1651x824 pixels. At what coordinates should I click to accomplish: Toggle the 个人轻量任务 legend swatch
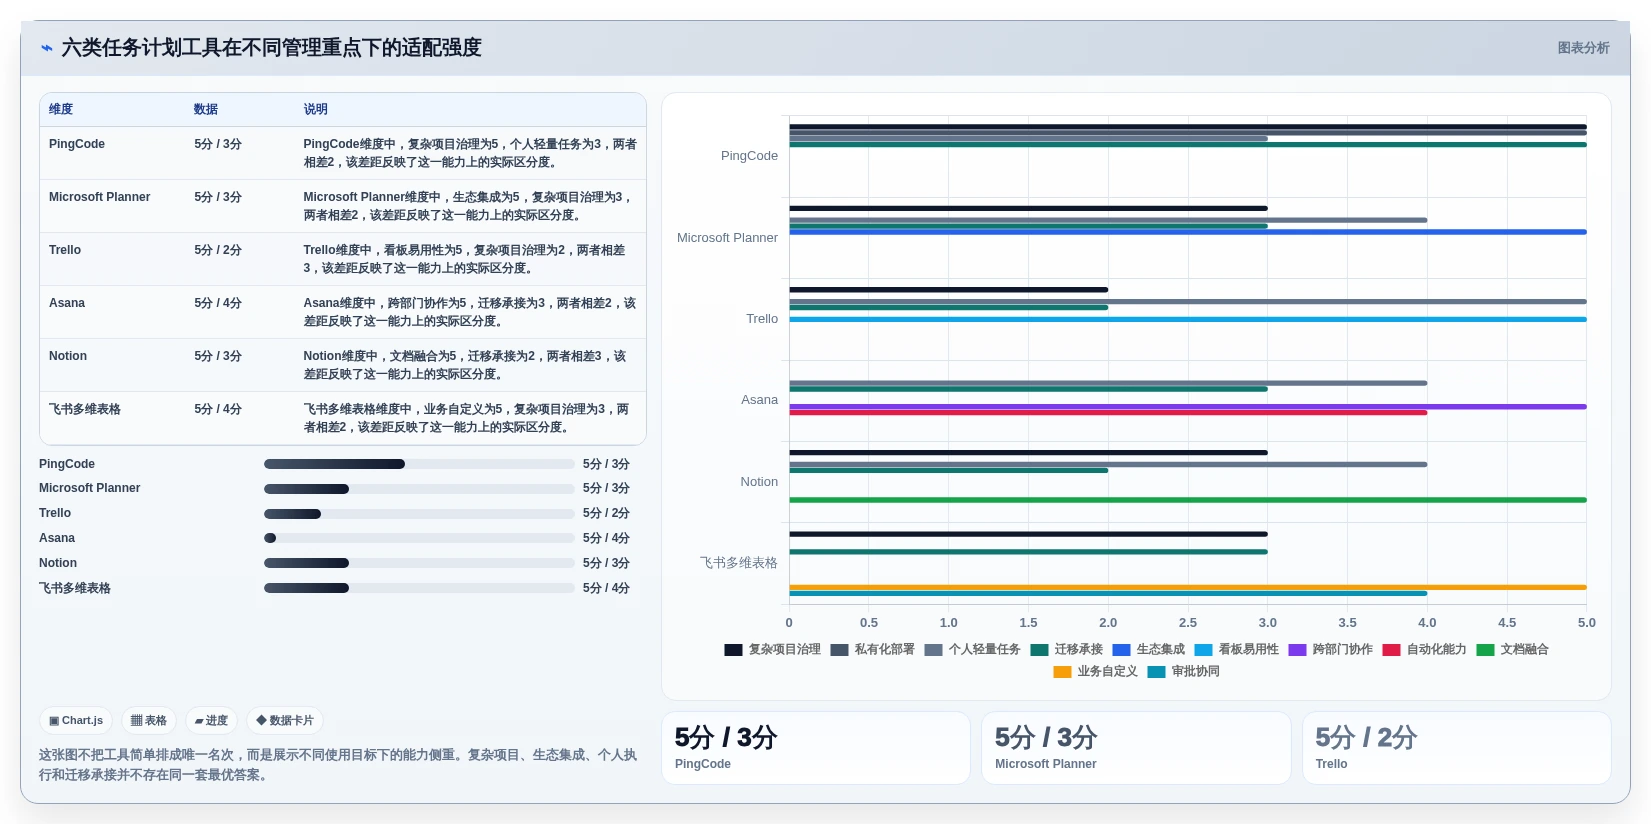[933, 650]
